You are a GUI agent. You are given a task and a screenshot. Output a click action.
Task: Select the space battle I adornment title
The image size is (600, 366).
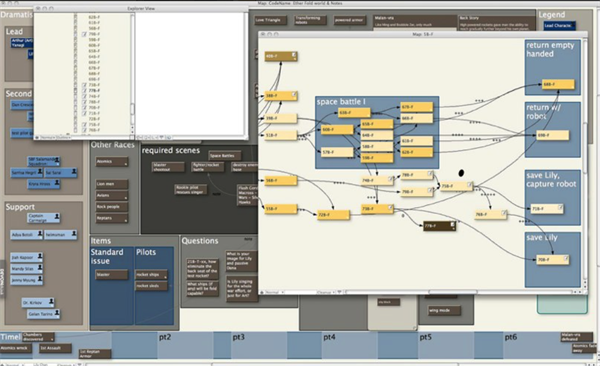coord(341,101)
